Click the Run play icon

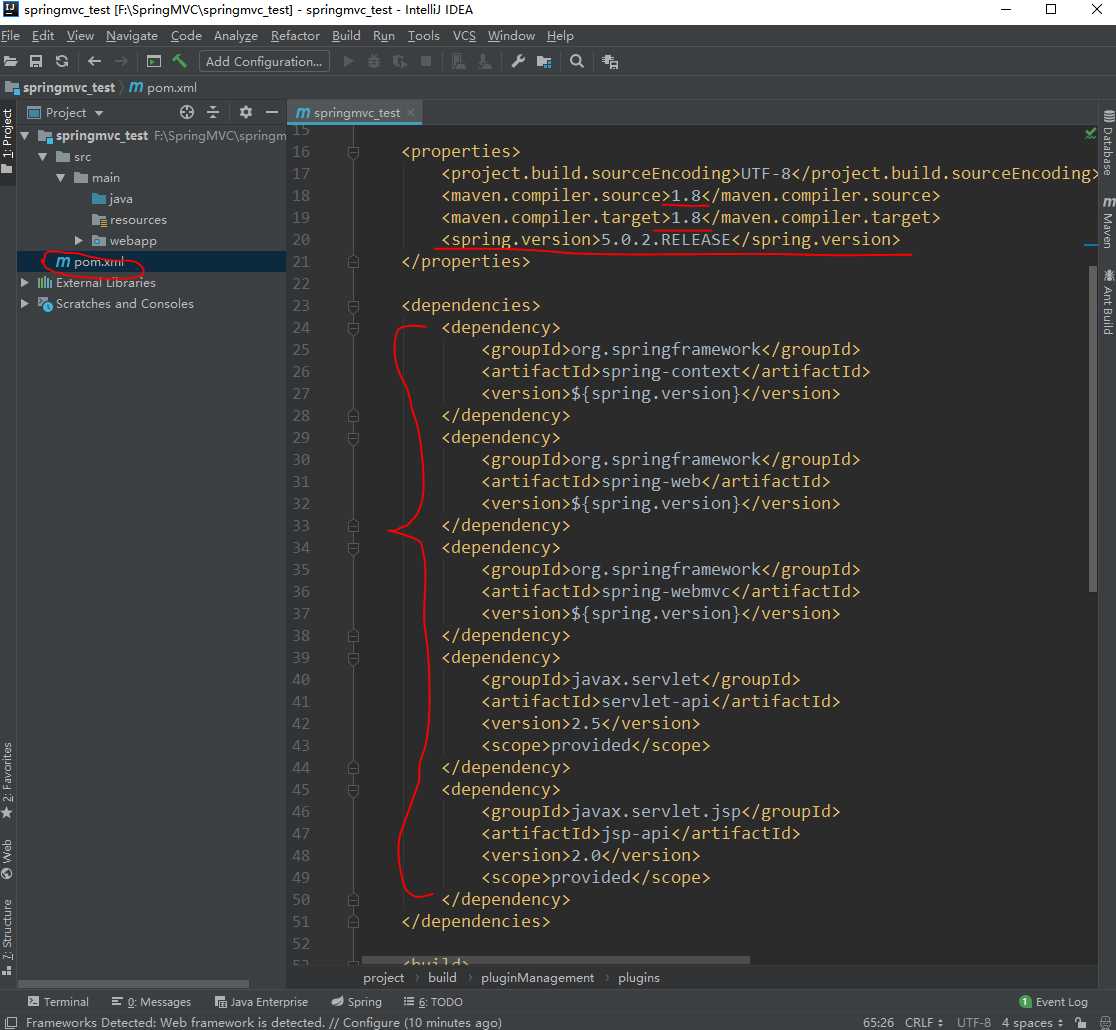coord(349,62)
